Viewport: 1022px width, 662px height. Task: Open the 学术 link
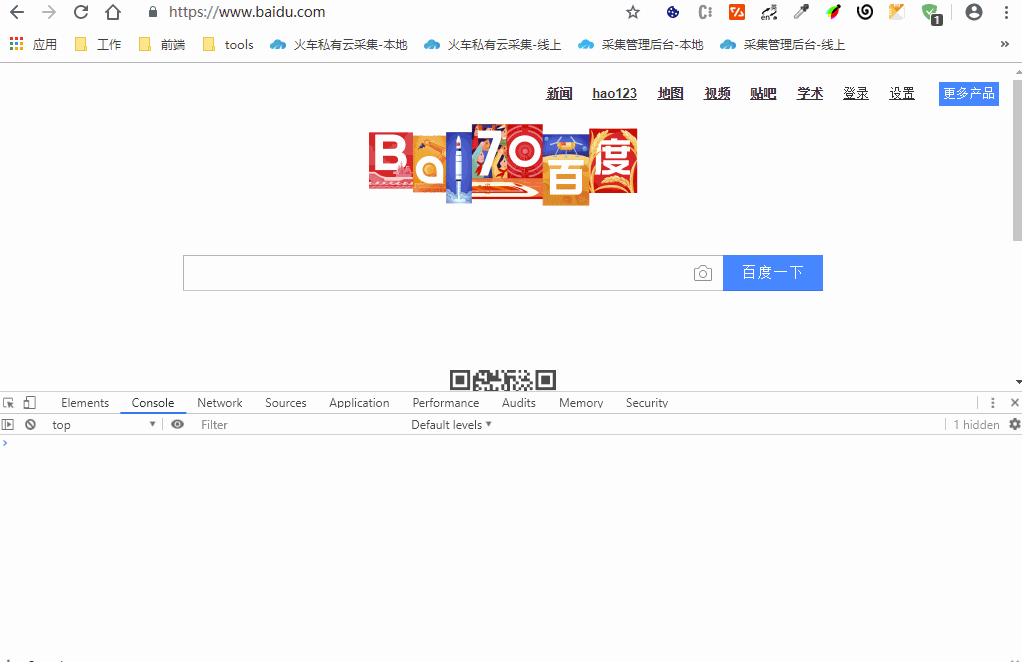click(810, 94)
